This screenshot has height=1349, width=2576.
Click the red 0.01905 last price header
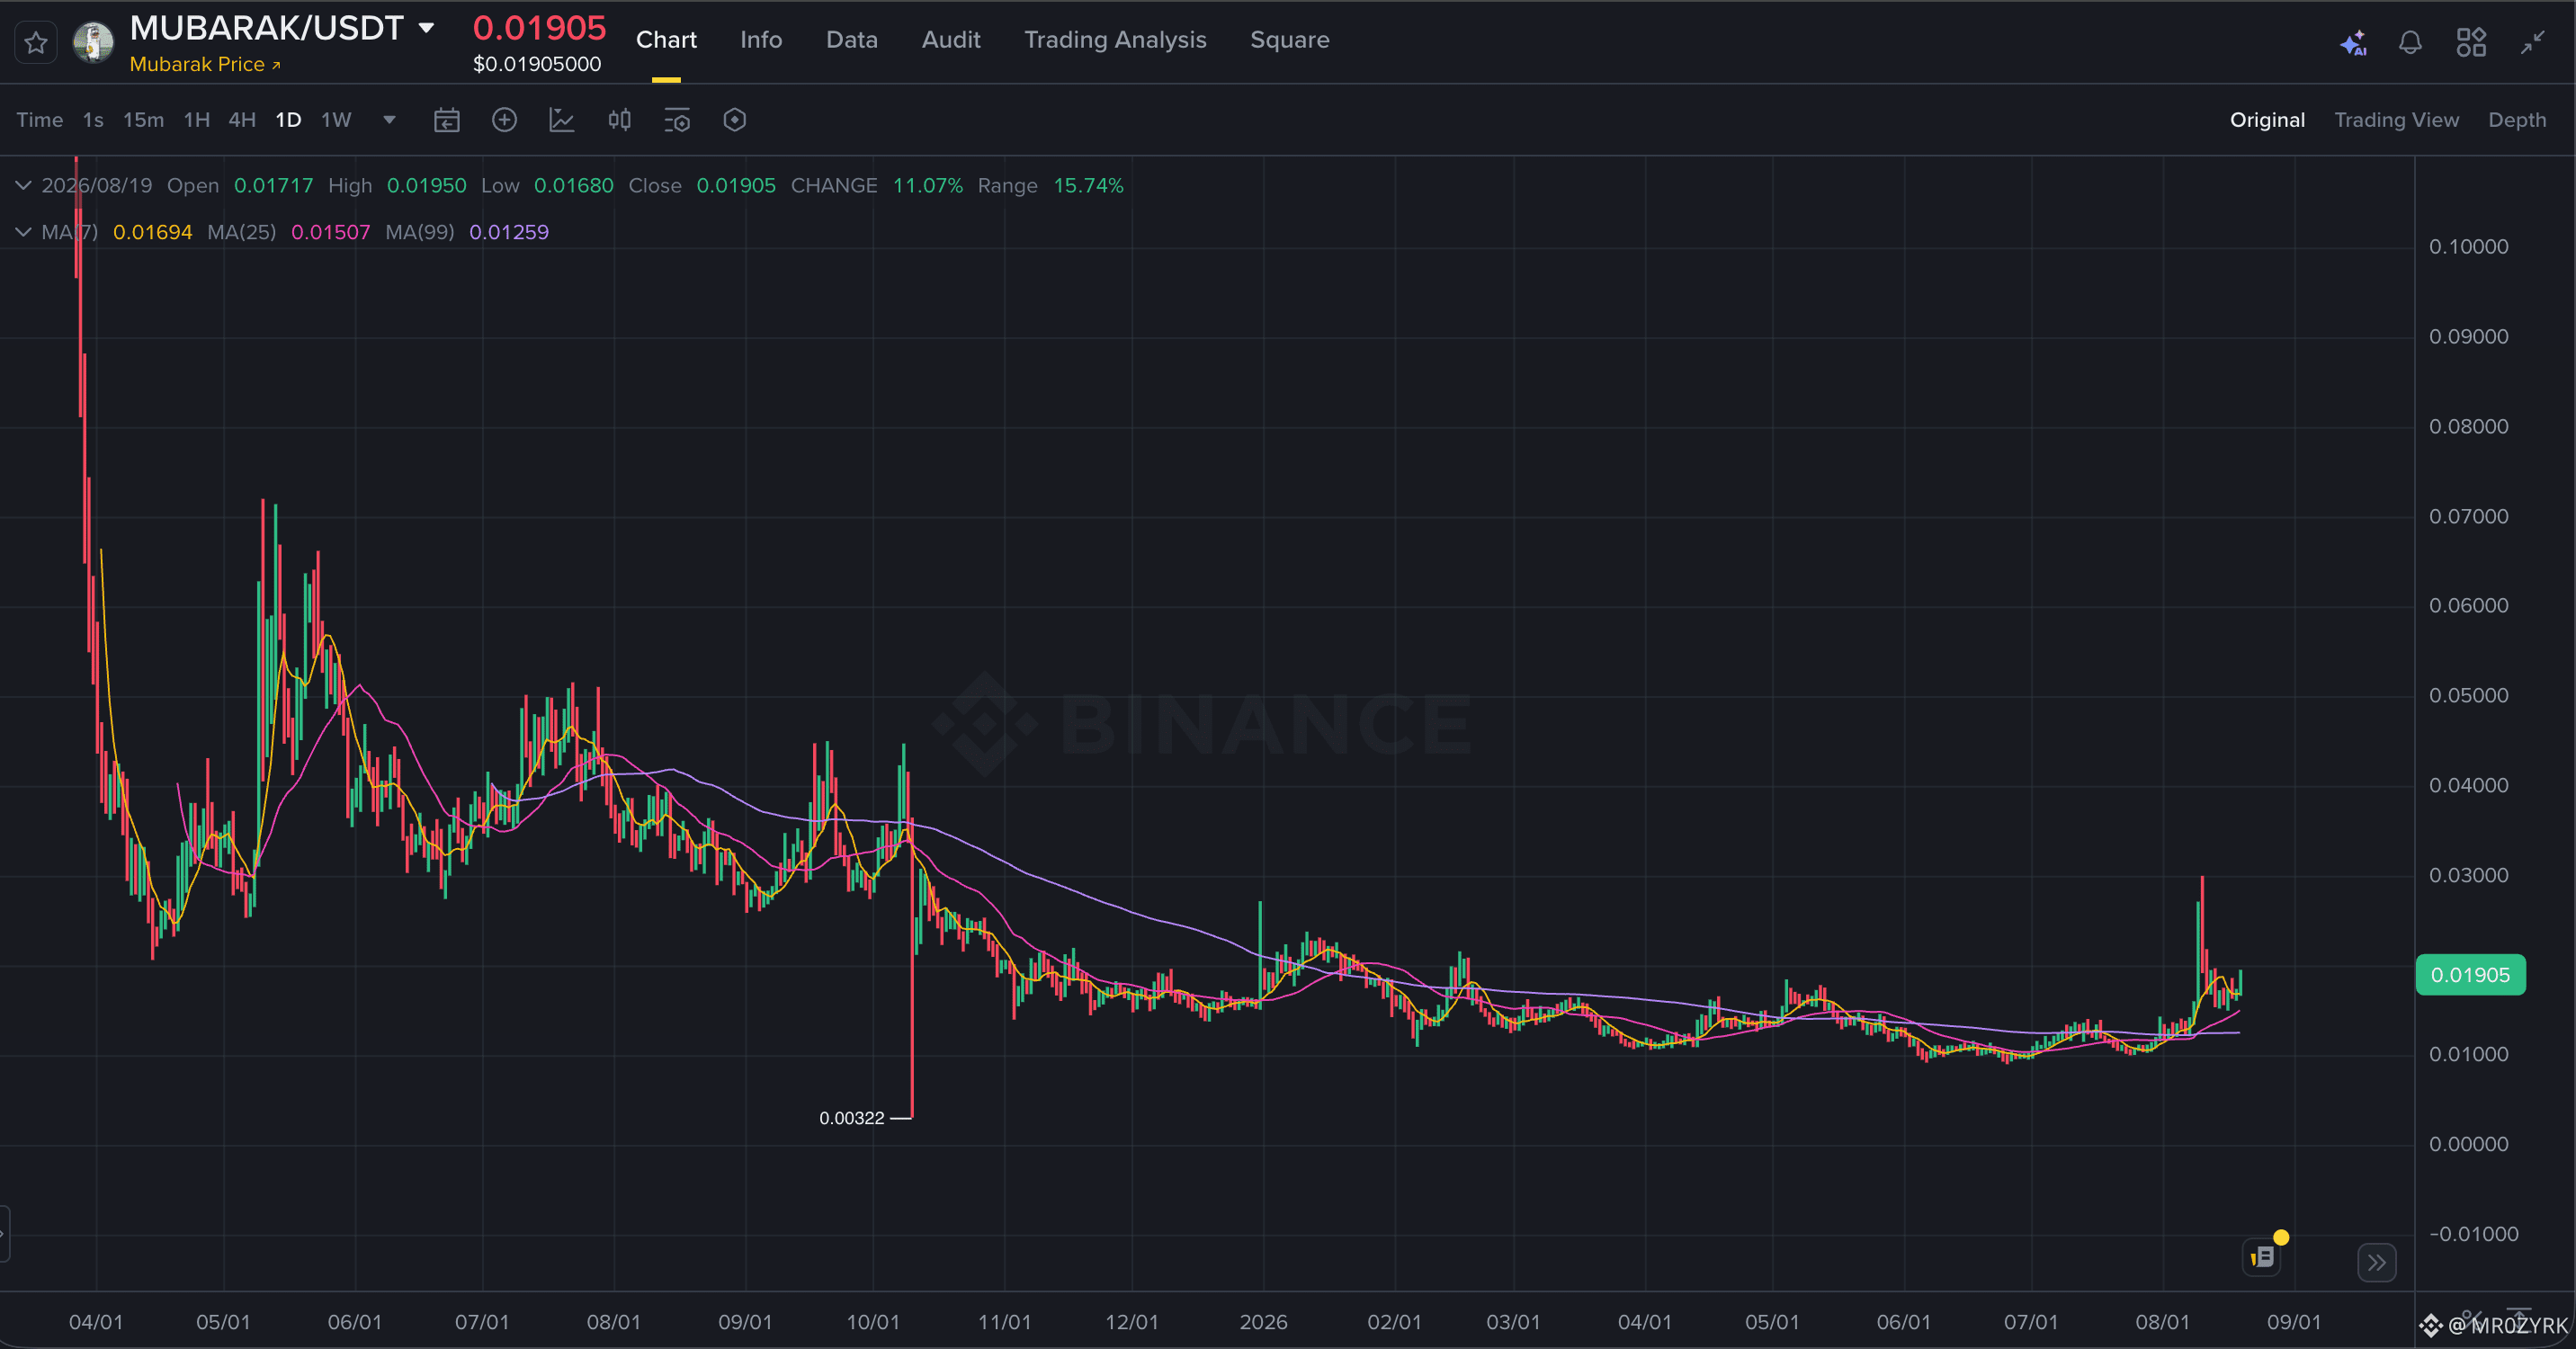click(539, 28)
